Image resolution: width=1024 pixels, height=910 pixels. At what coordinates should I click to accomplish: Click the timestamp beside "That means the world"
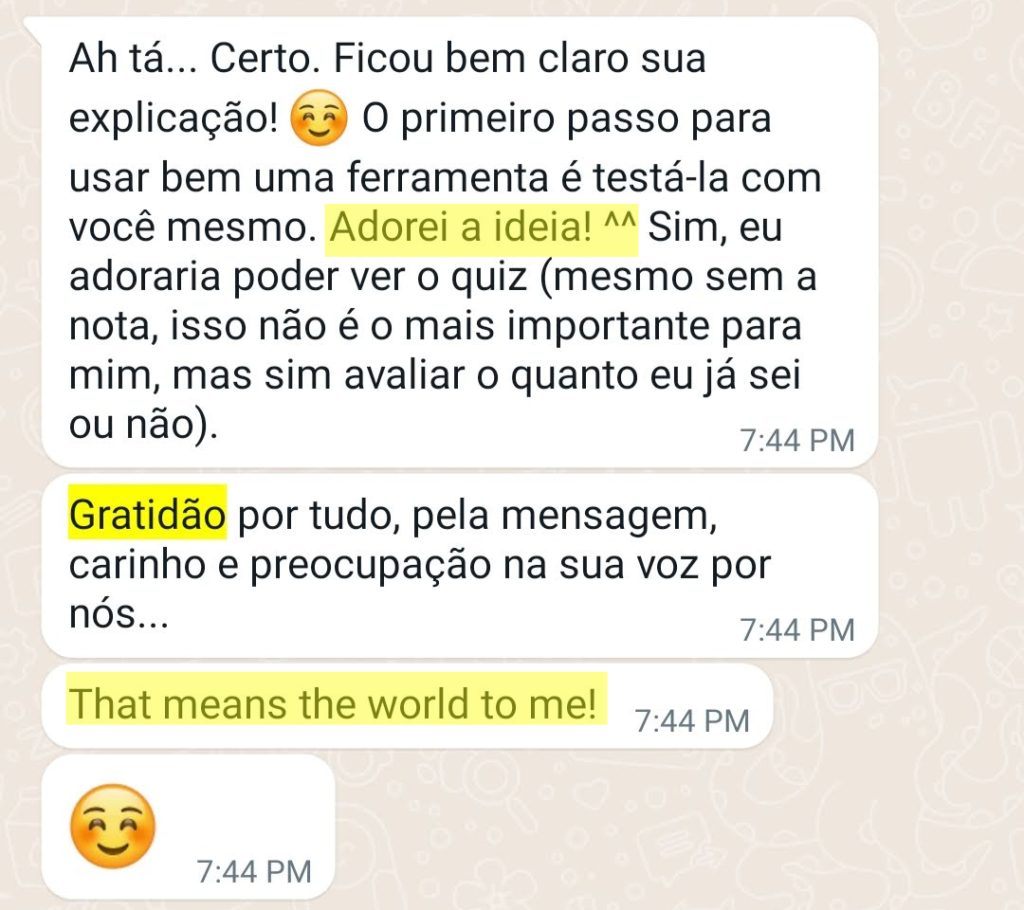(692, 722)
